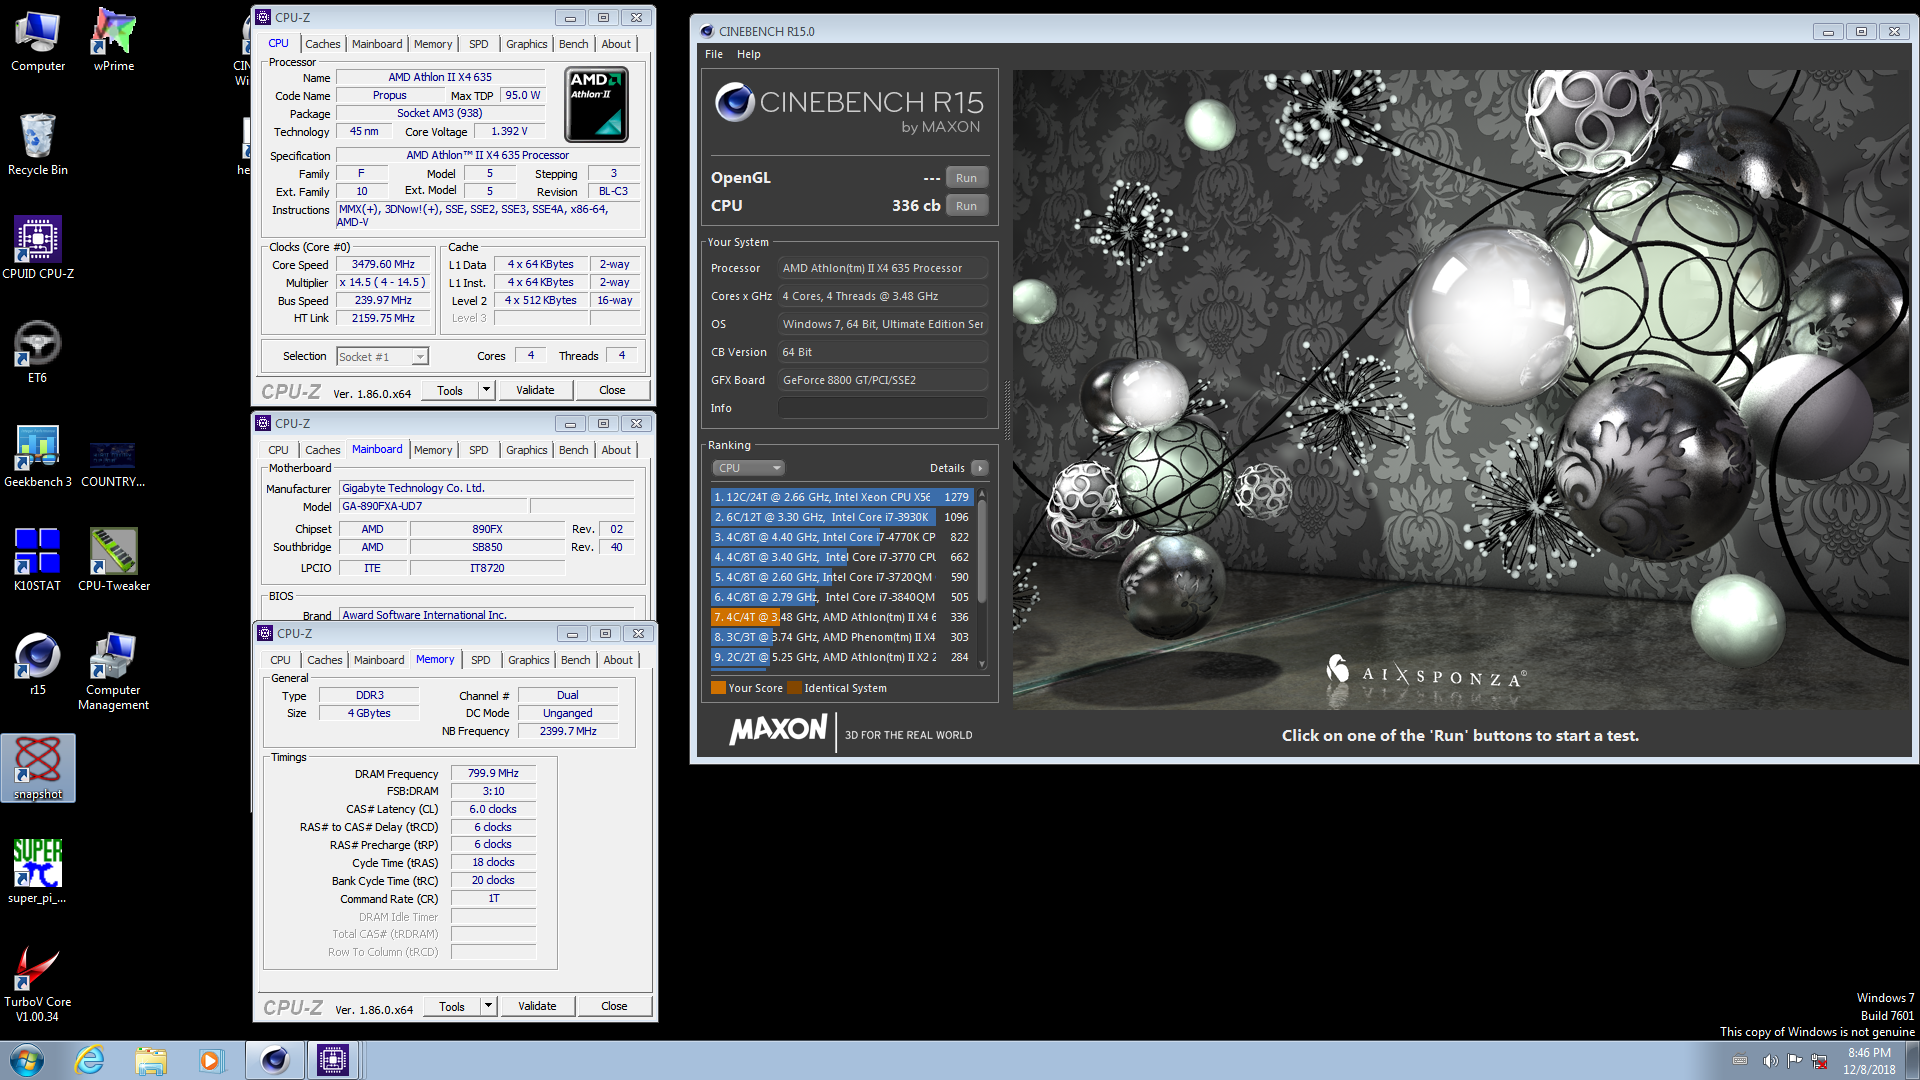Click the ranking list scrollbar thumb
1920x1080 pixels.
(982, 550)
